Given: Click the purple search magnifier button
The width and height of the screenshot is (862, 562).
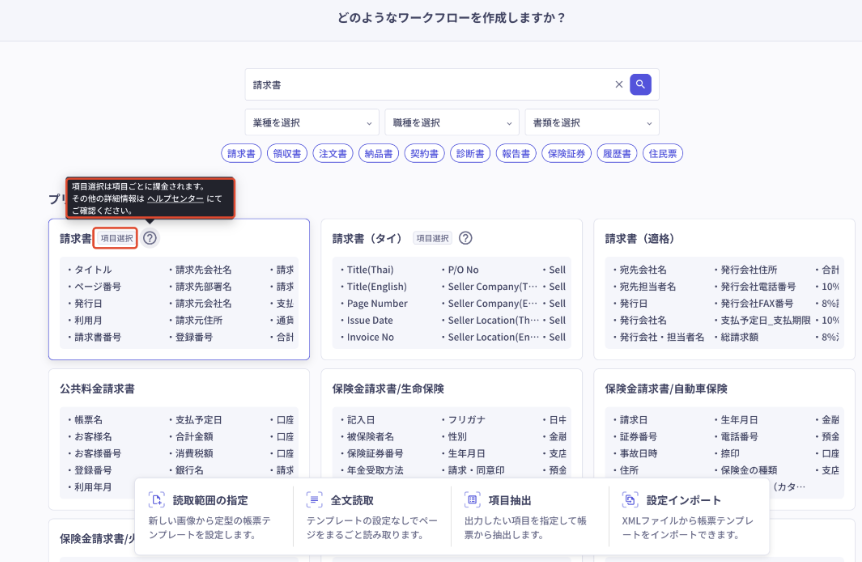Looking at the screenshot, I should tap(641, 85).
